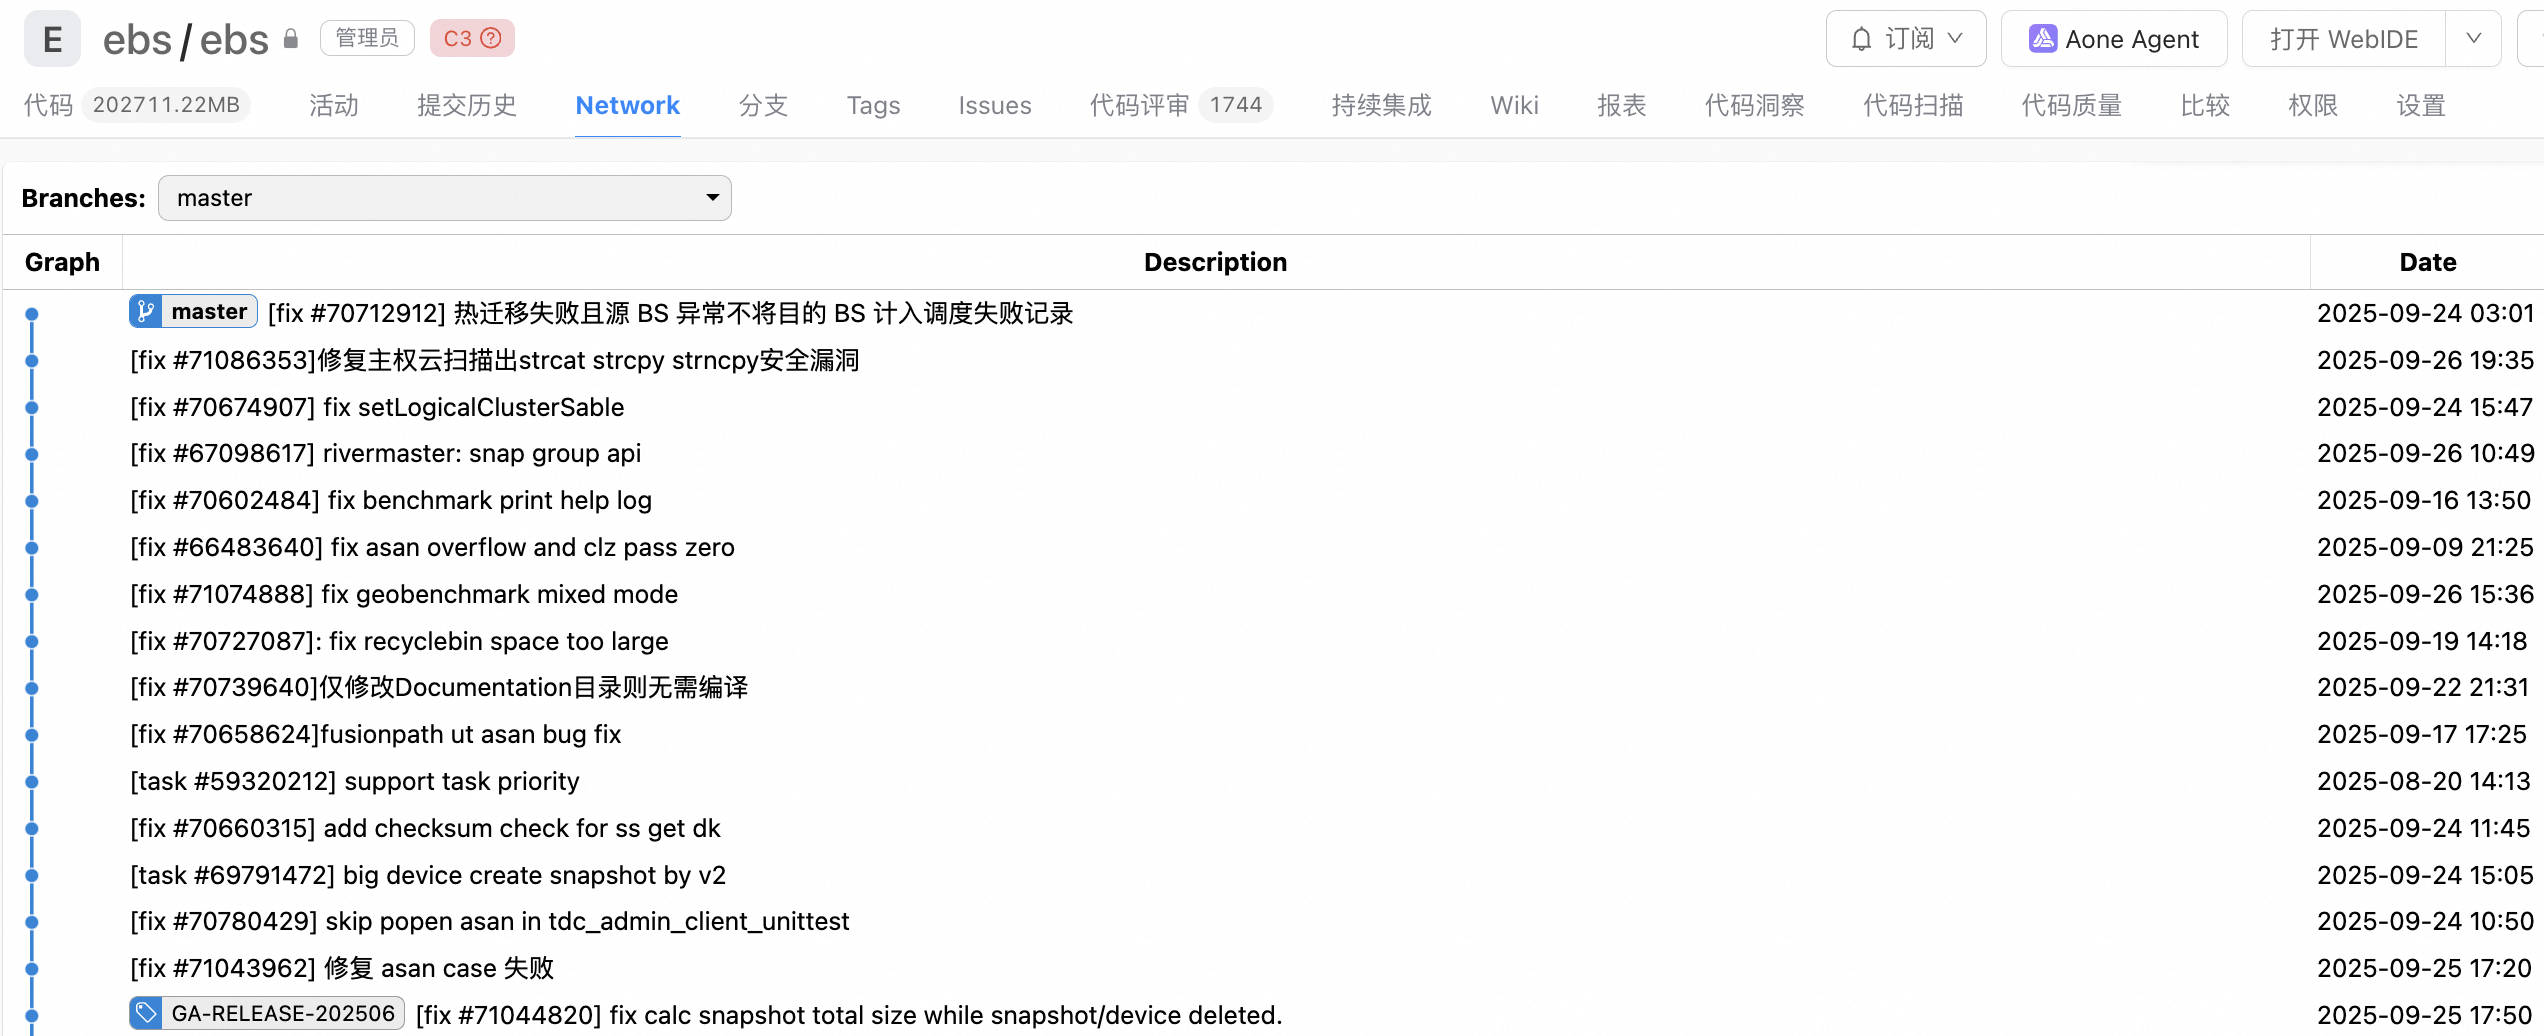Screen dimensions: 2544x1036
Task: Click the master branch fork icon
Action: pyautogui.click(x=146, y=311)
